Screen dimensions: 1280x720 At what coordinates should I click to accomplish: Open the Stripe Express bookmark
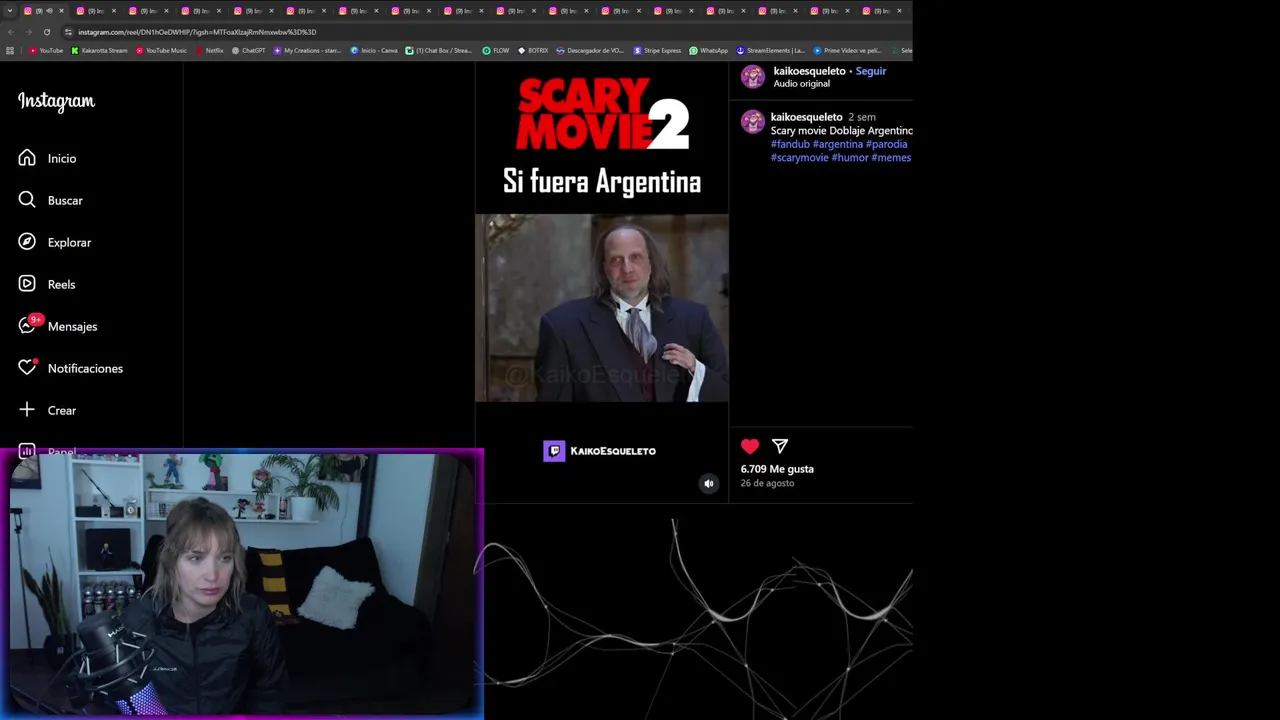(657, 50)
